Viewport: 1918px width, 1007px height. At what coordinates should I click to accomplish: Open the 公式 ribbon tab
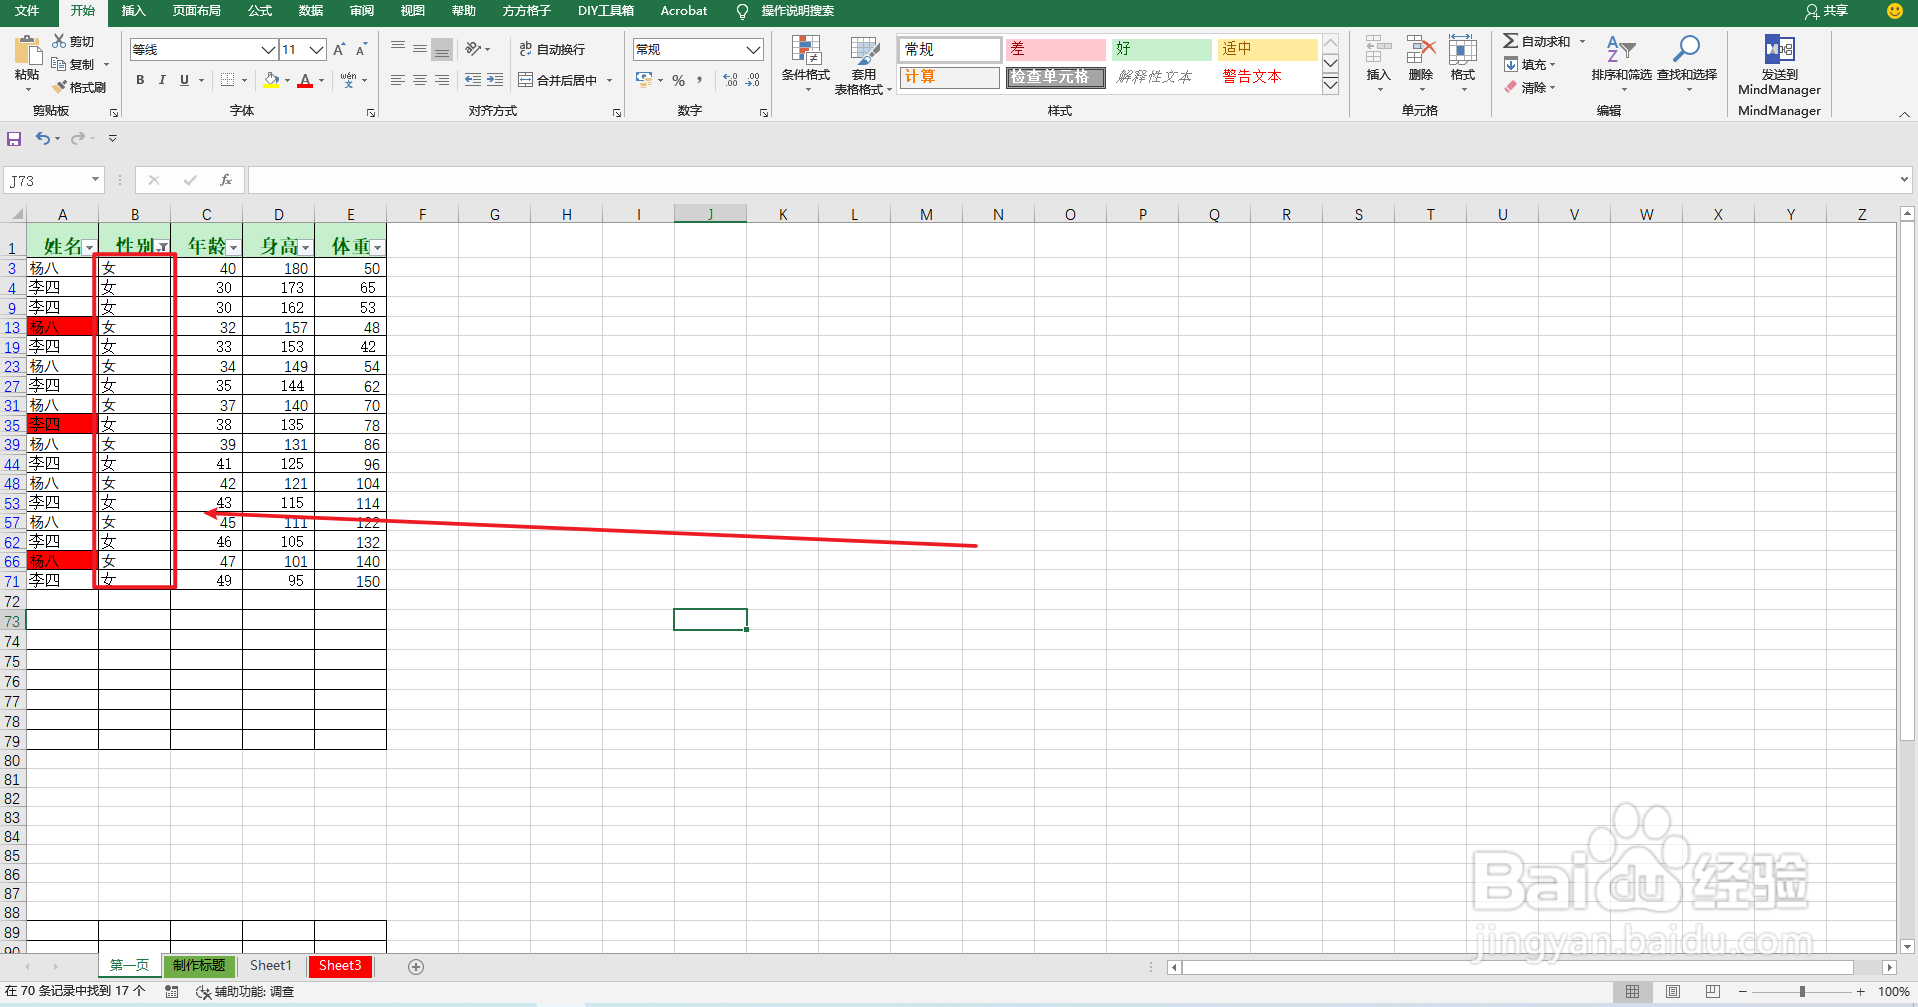click(260, 11)
